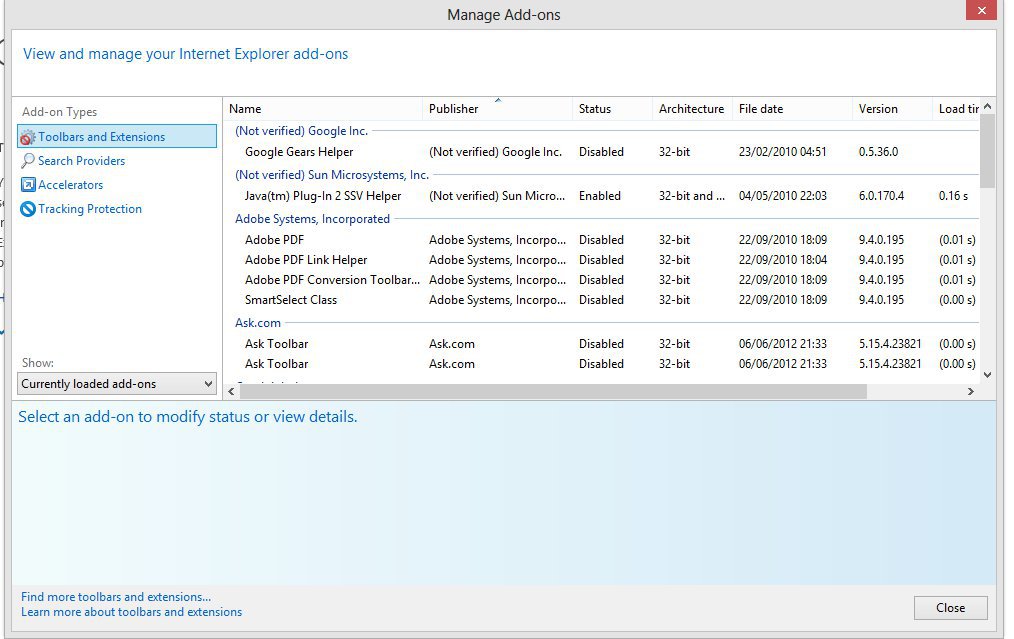The height and width of the screenshot is (639, 1014).
Task: Select Toolbars and Extensions add-on type
Action: 117,136
